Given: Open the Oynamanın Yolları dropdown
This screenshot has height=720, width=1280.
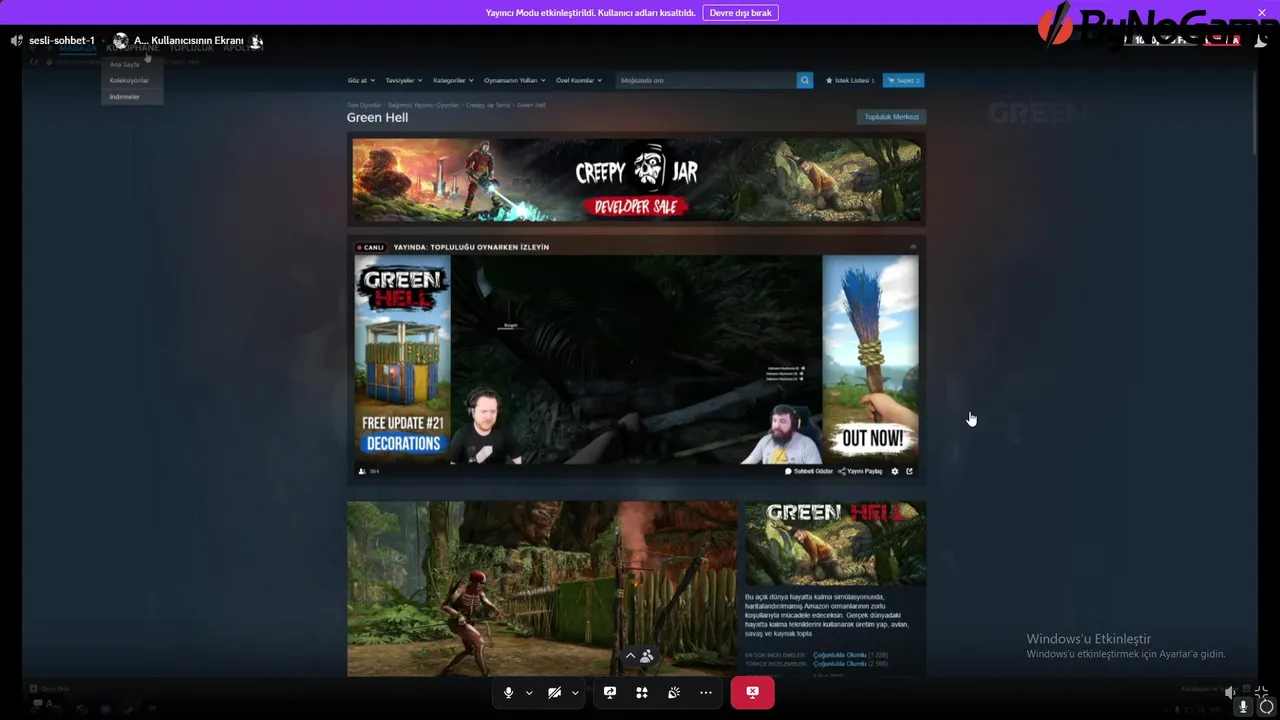Looking at the screenshot, I should tap(514, 80).
